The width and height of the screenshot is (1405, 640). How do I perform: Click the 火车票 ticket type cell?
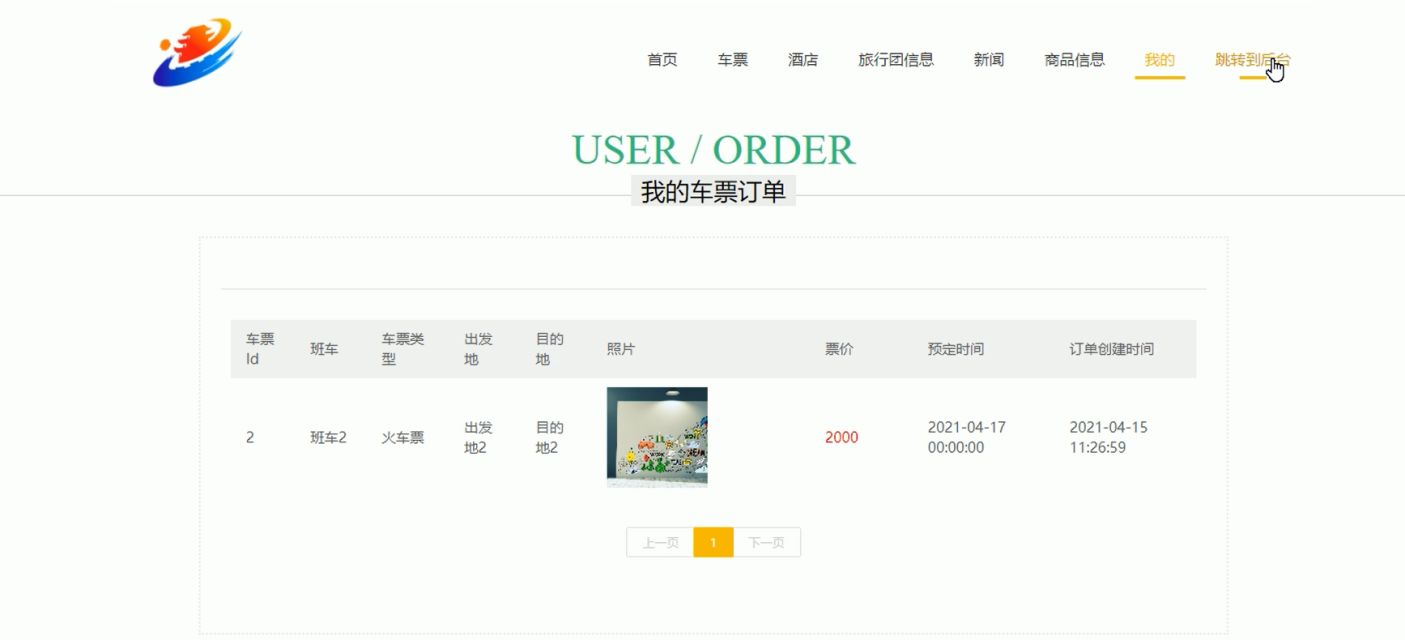[x=403, y=437]
